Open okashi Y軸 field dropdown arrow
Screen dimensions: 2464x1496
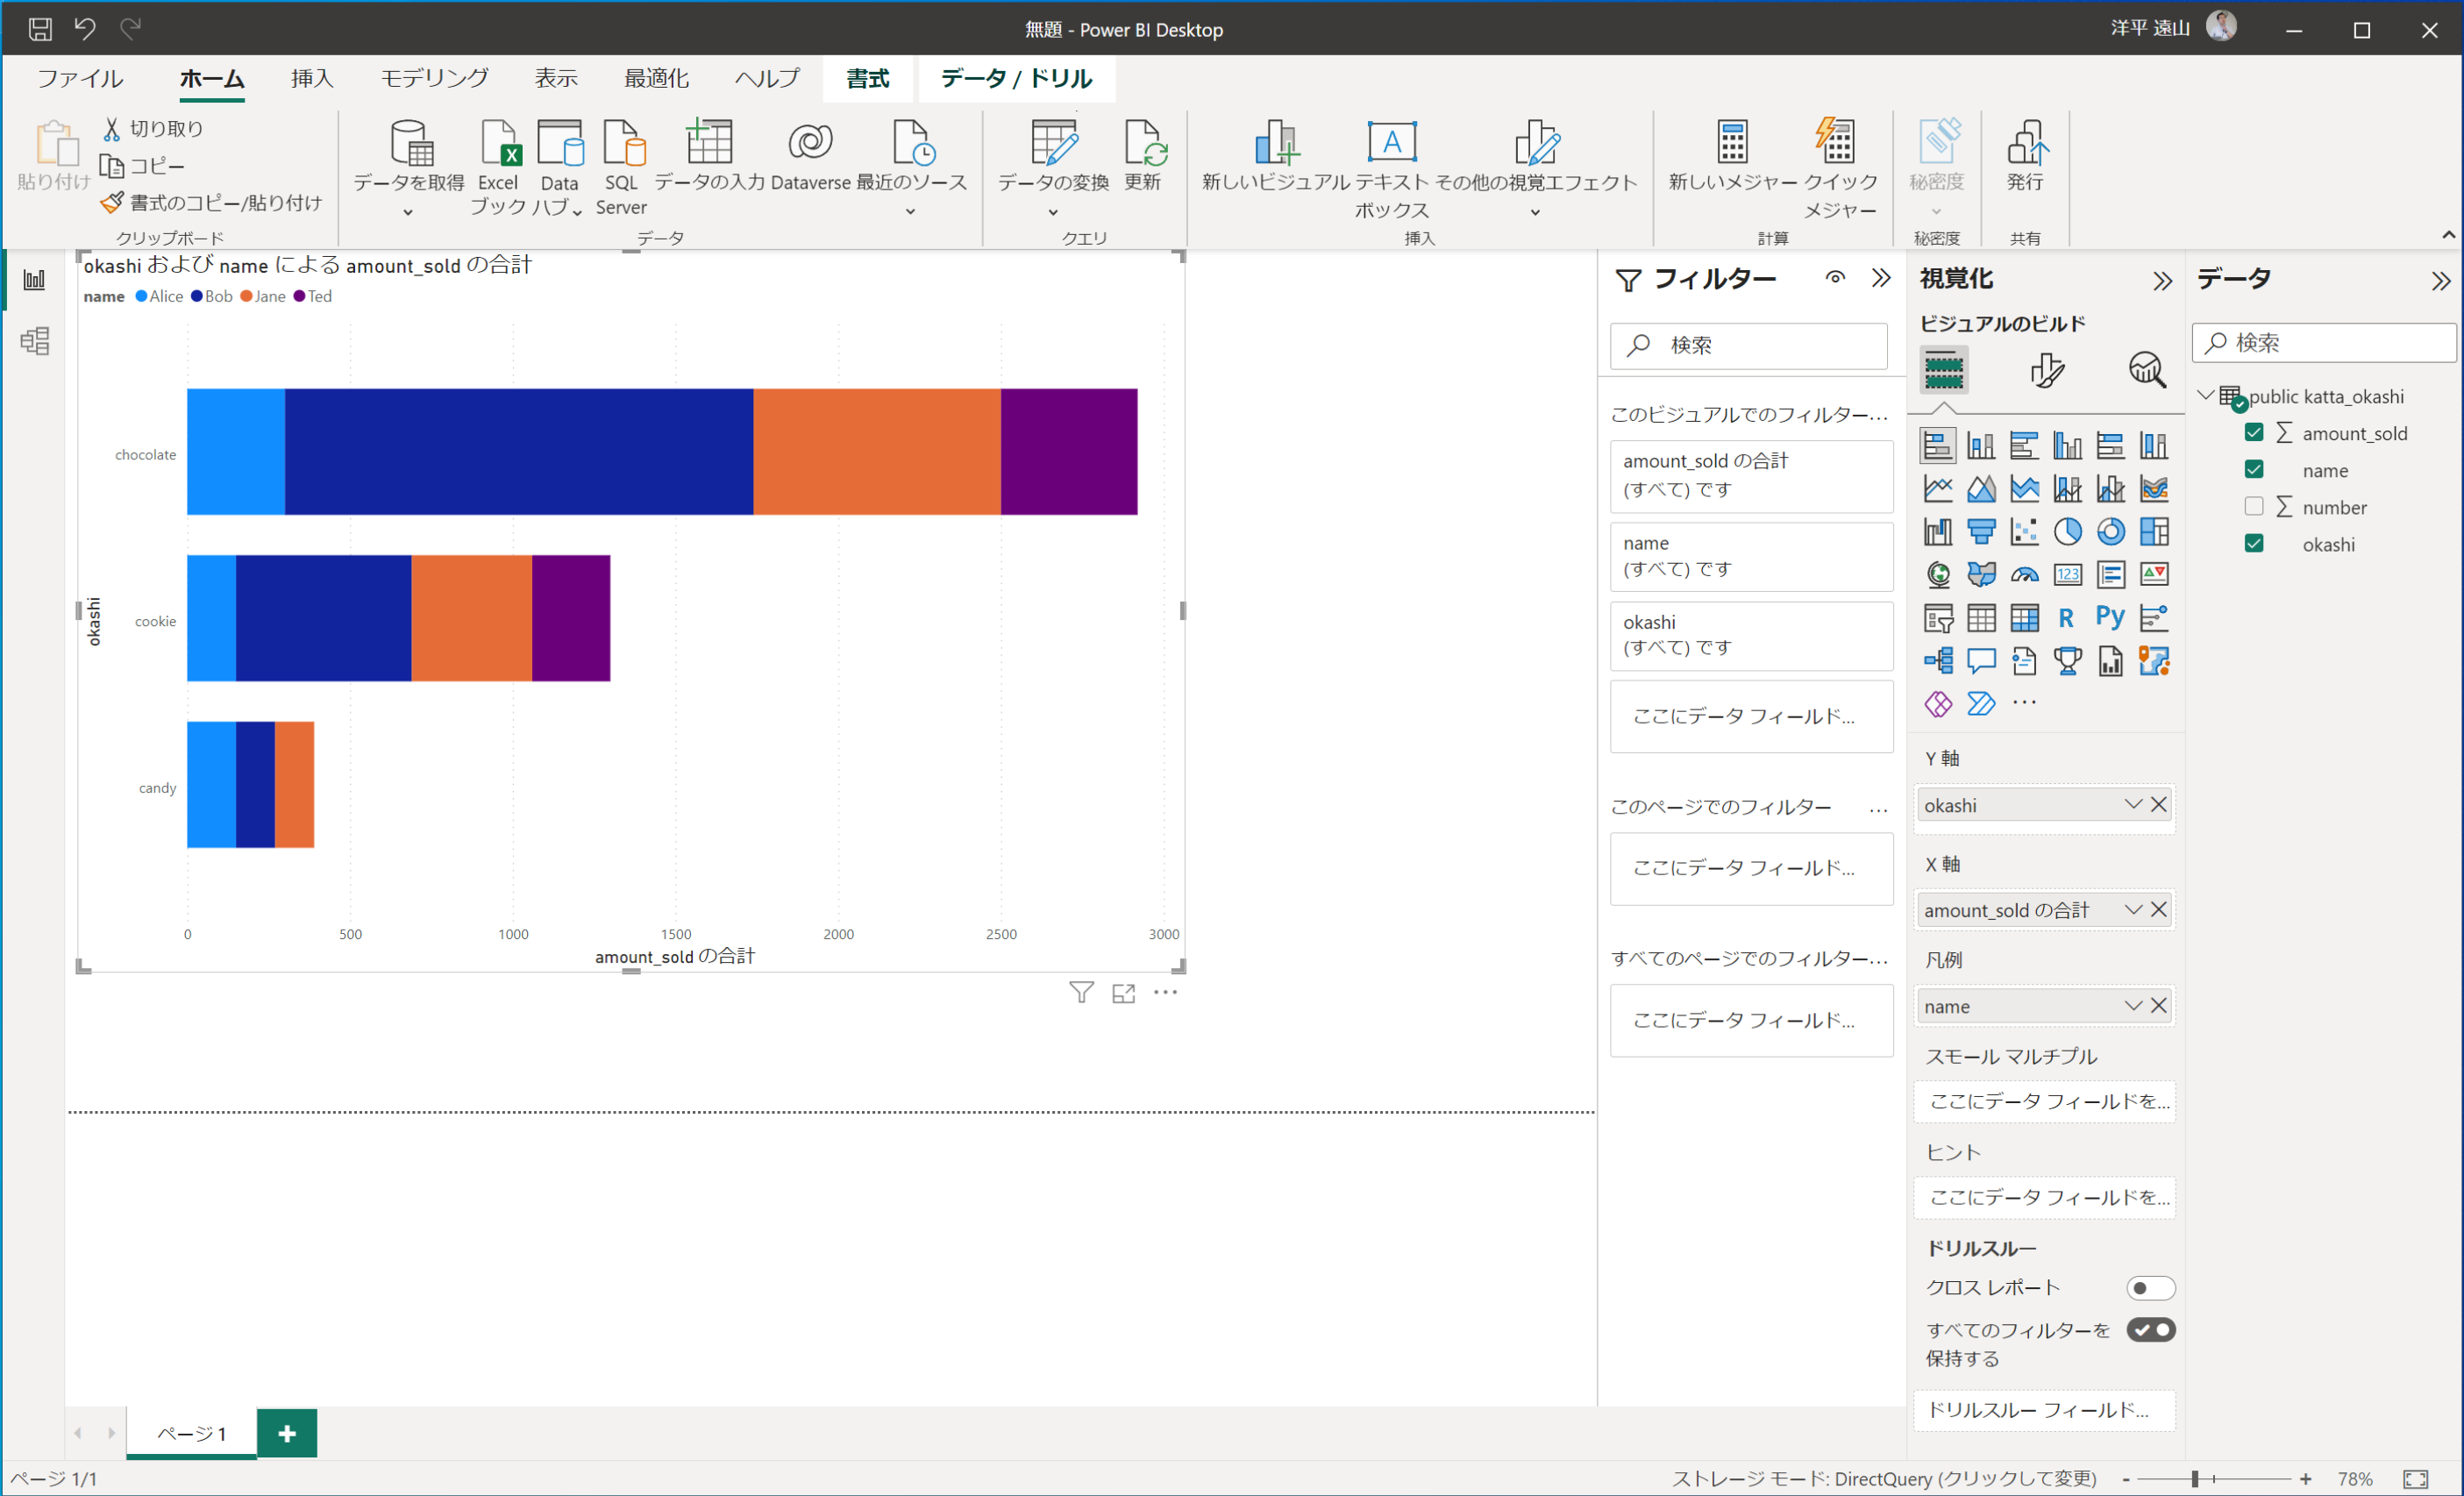(2132, 804)
